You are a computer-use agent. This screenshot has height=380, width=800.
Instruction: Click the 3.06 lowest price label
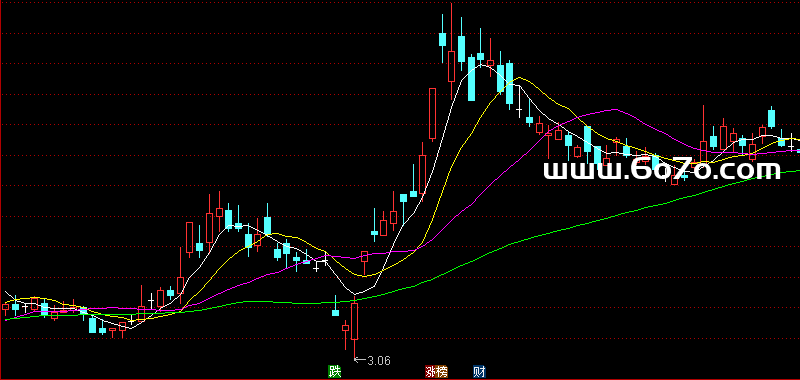pos(379,361)
